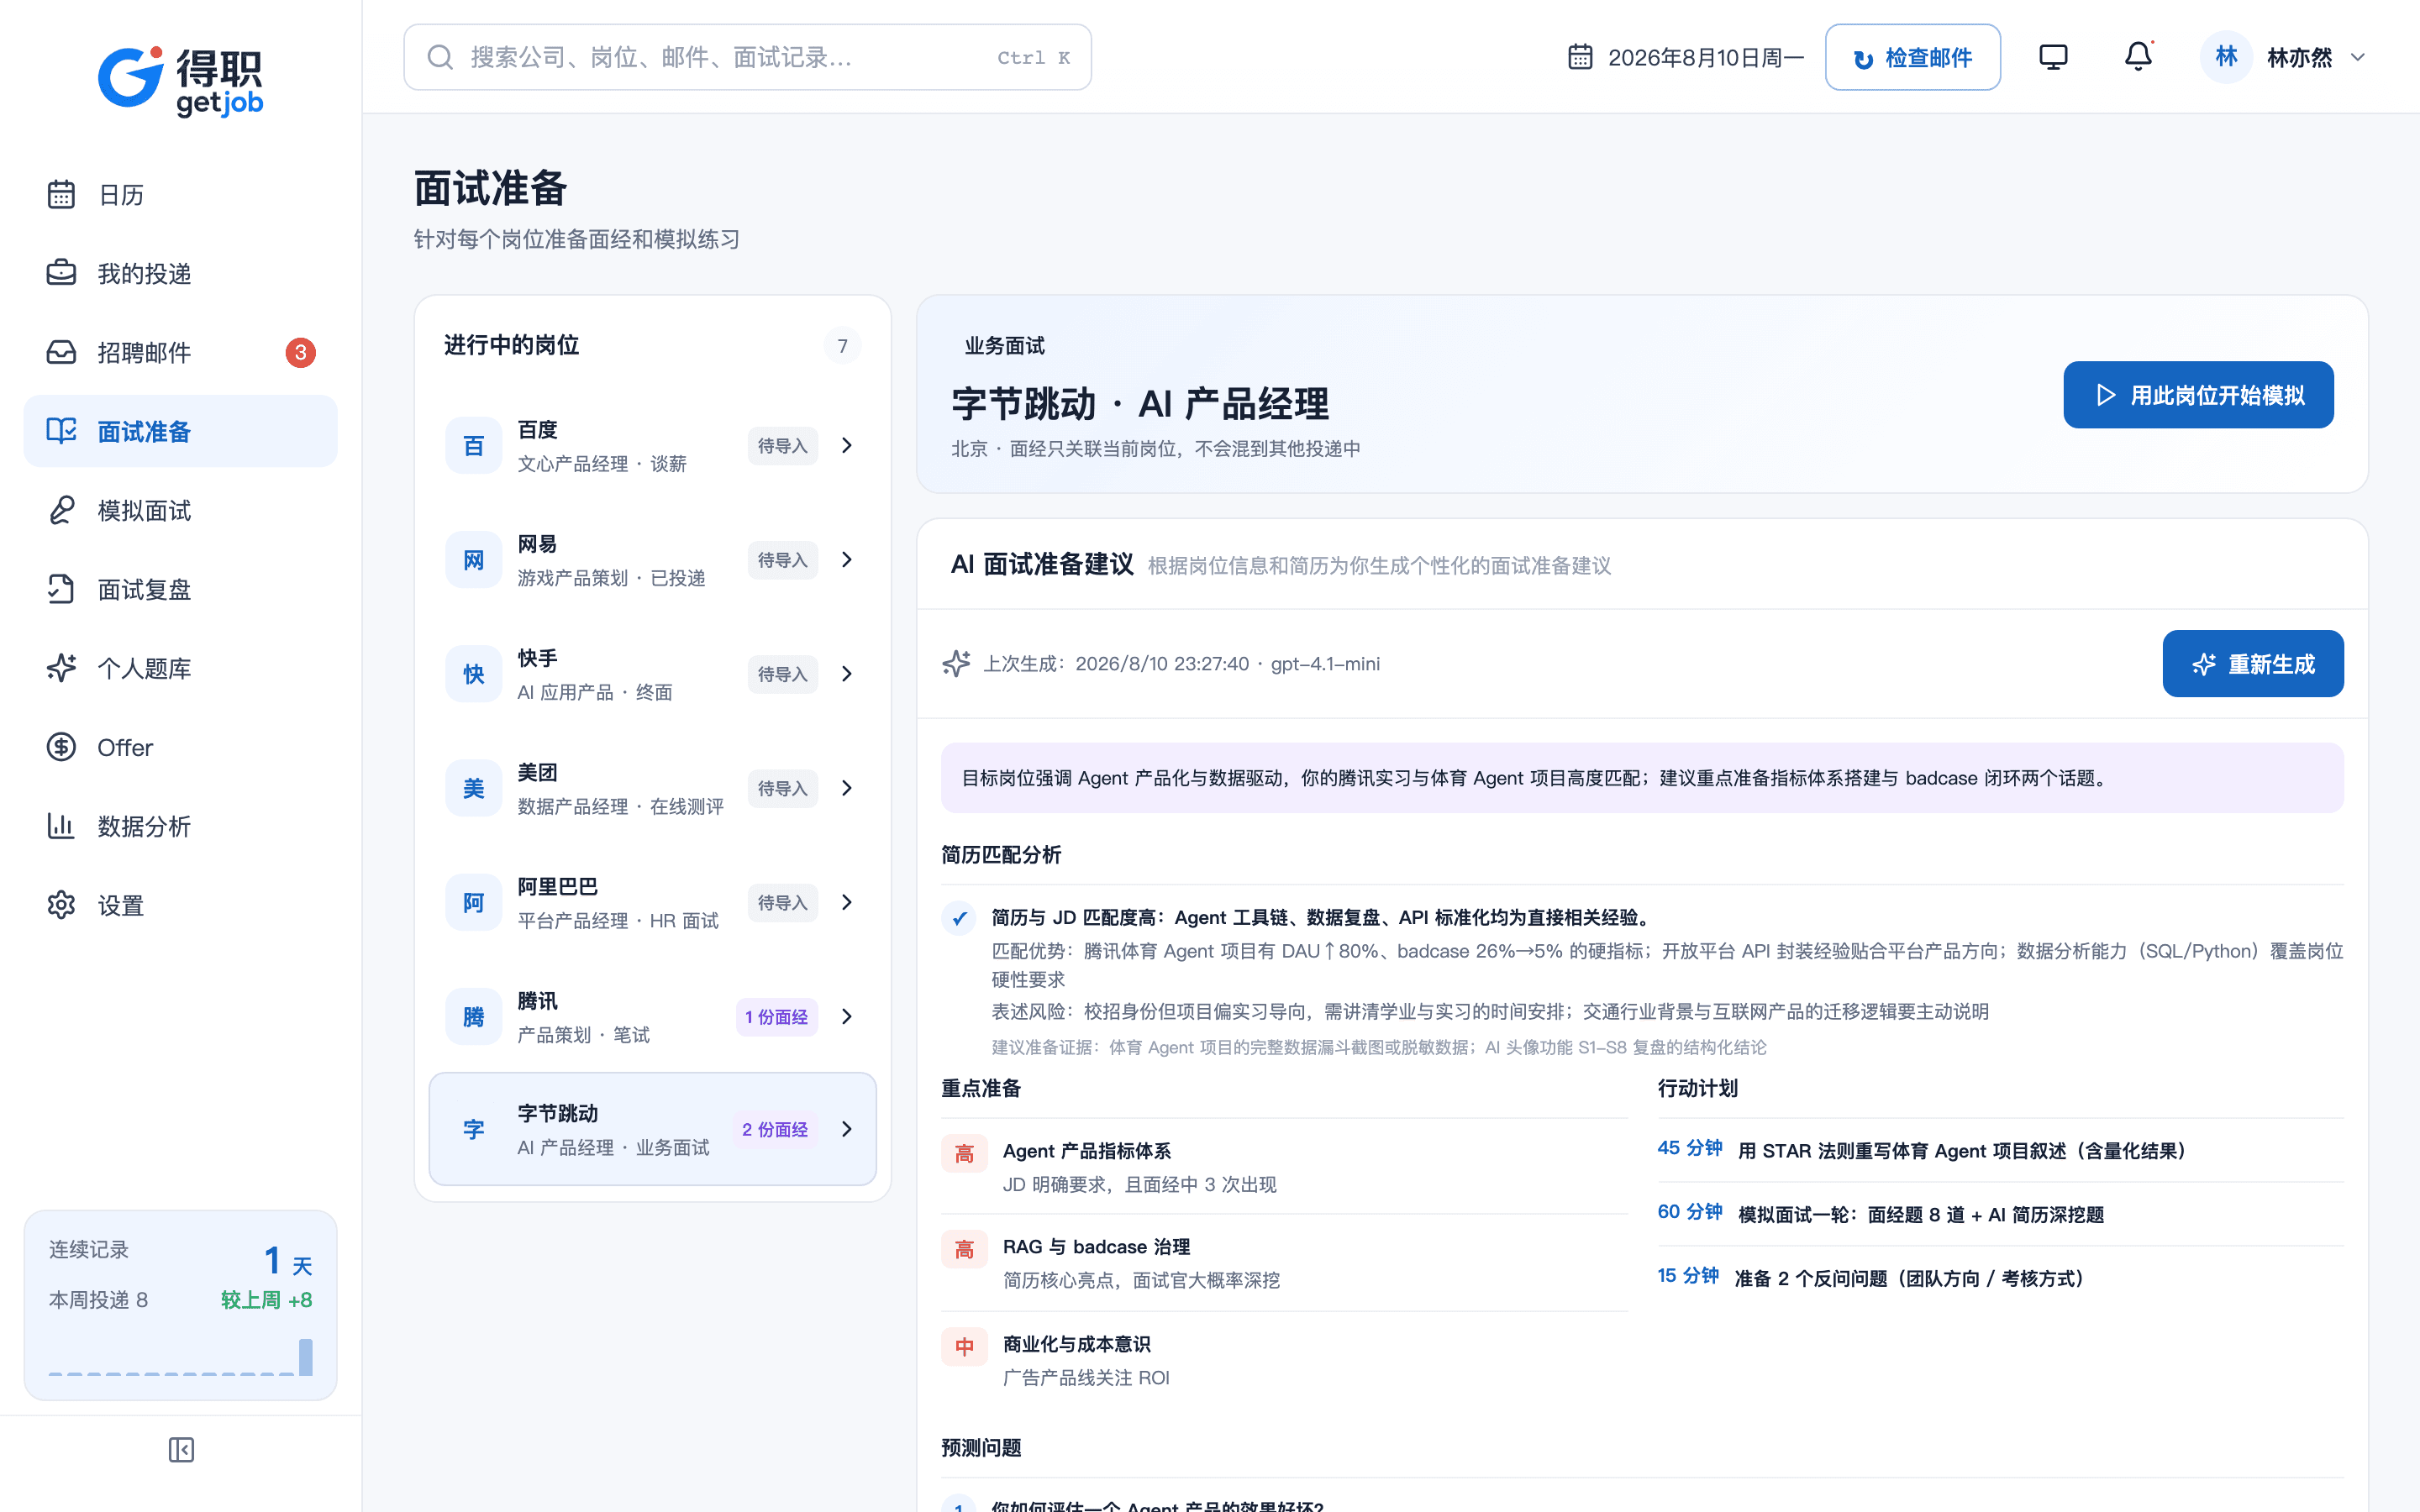Click the pen icon for 模拟面试
The width and height of the screenshot is (2420, 1512).
coord(61,510)
